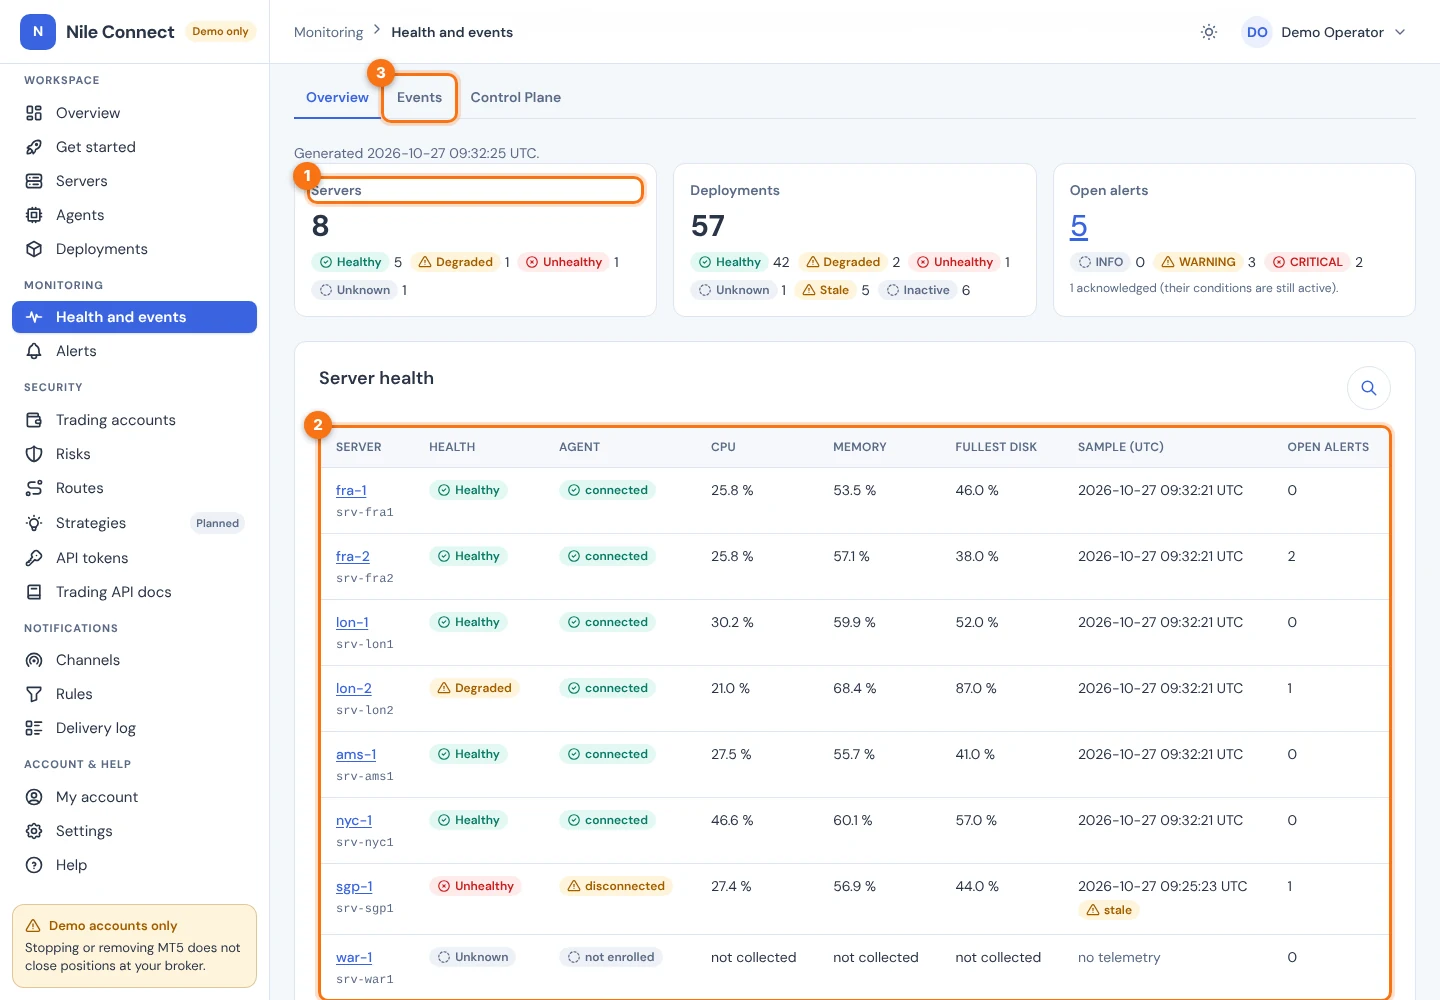The image size is (1440, 1000).
Task: Click the lon-2 Degraded health badge
Action: click(x=474, y=688)
